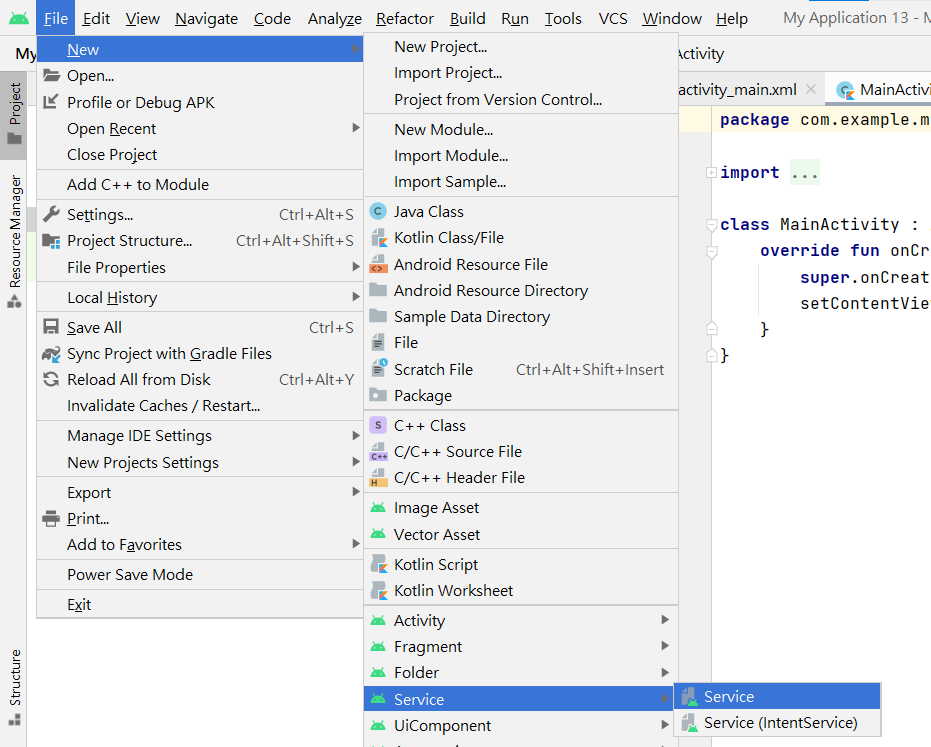This screenshot has height=747, width=931.
Task: Click Close Project in File menu
Action: [200, 154]
